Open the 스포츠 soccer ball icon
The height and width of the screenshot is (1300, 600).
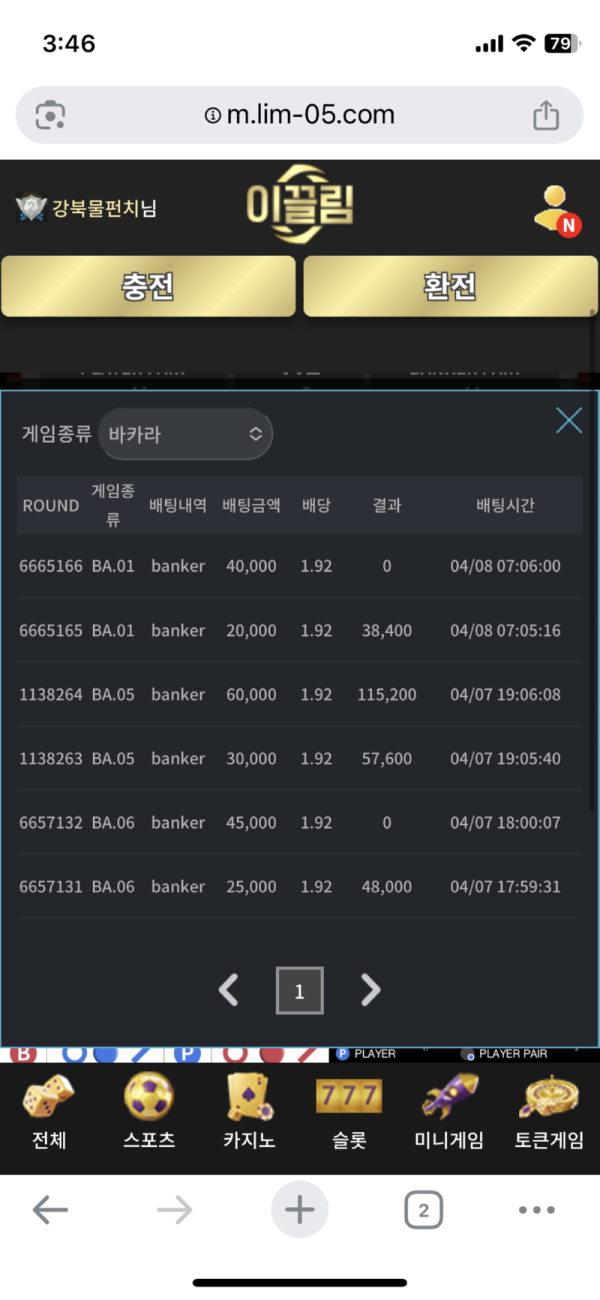point(149,1096)
